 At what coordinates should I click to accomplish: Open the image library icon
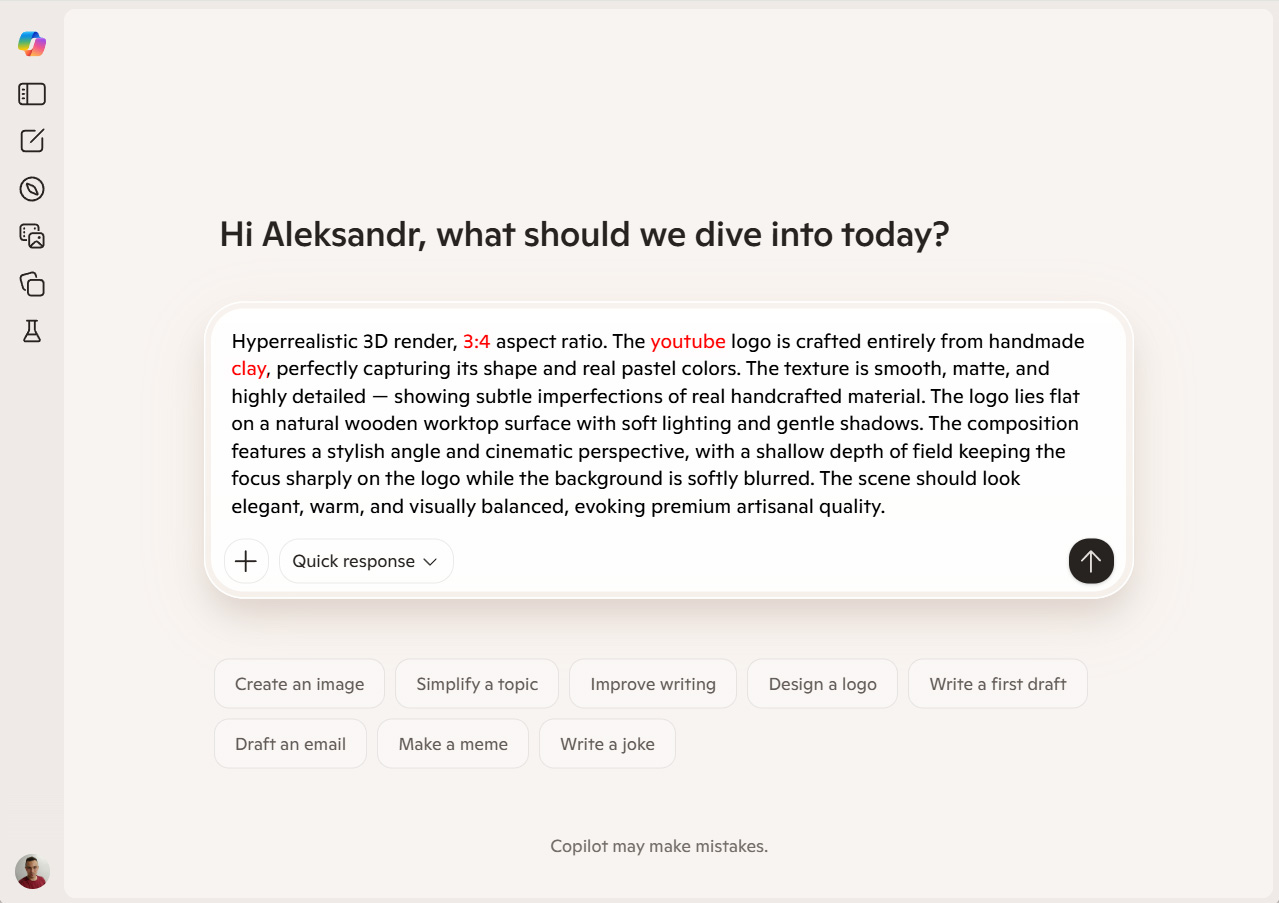32,236
